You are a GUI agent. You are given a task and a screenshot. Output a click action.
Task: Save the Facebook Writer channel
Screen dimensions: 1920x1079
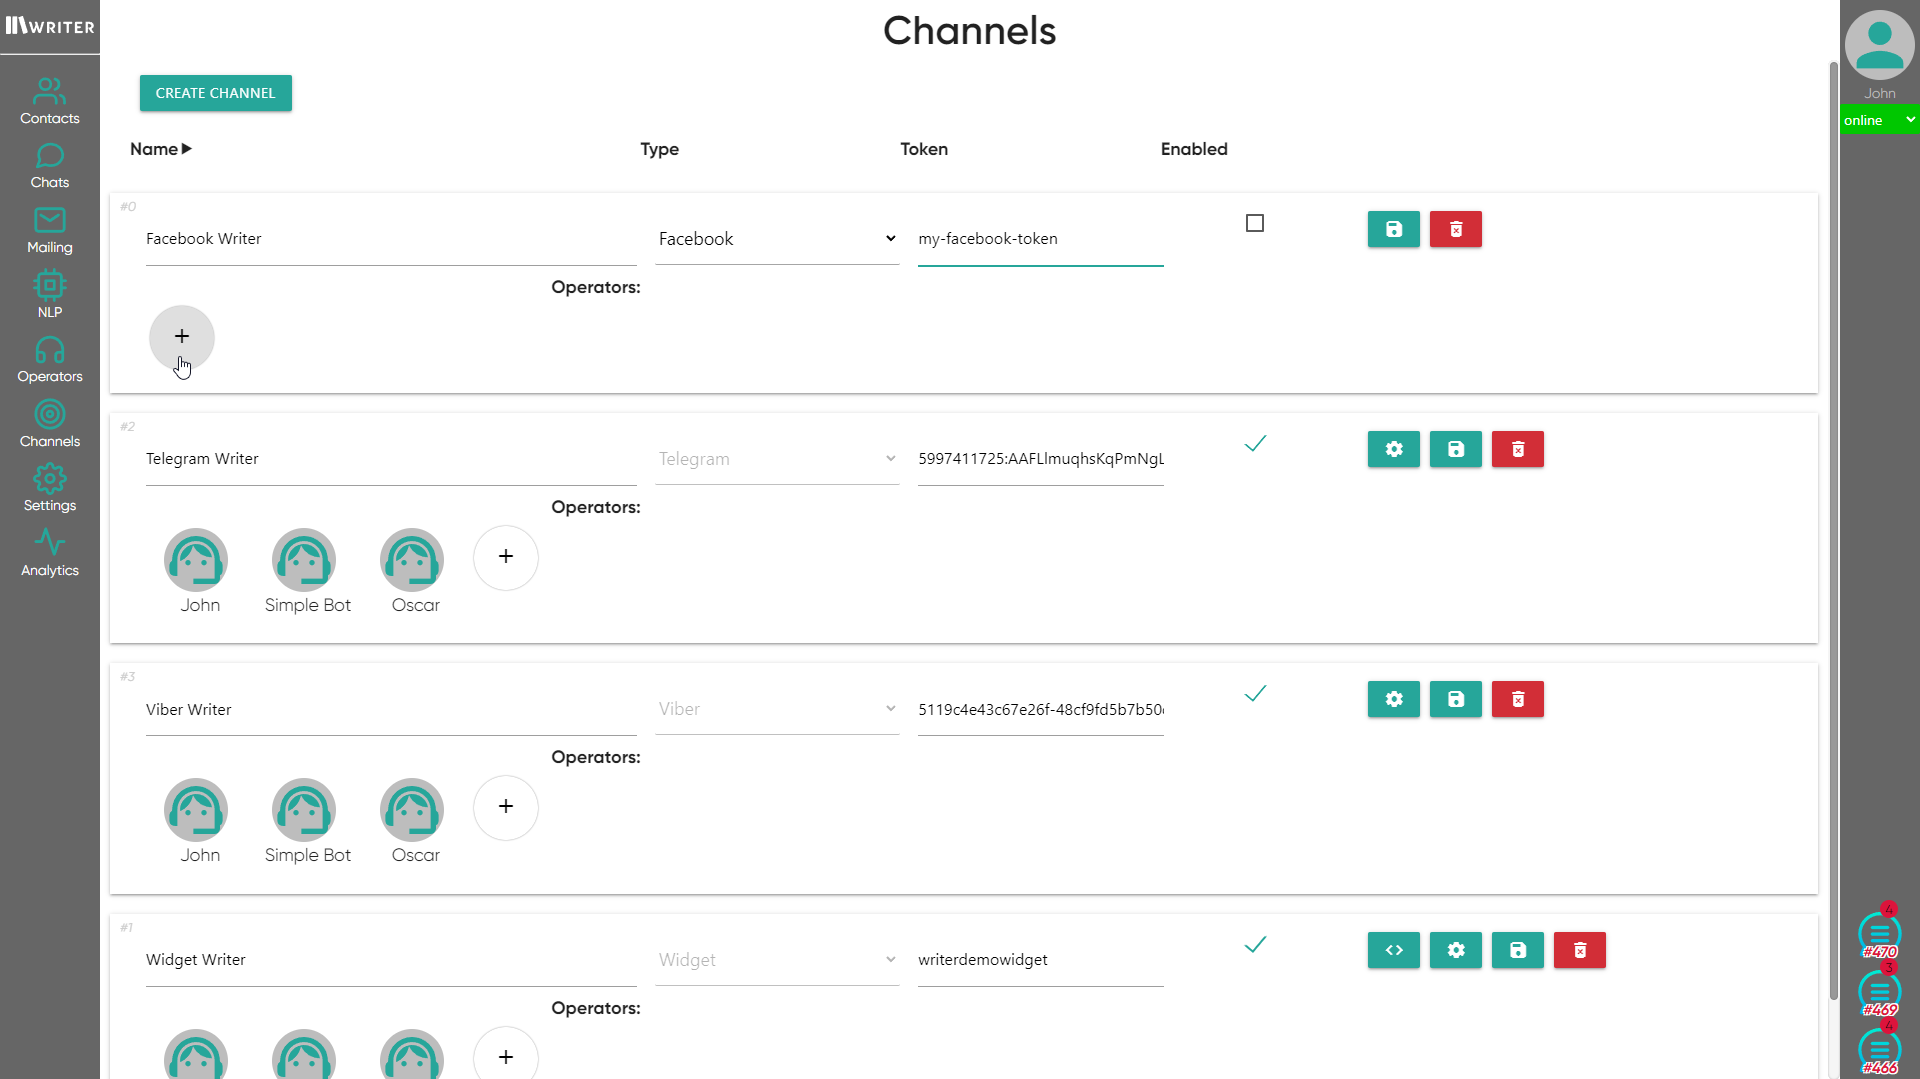[1394, 229]
